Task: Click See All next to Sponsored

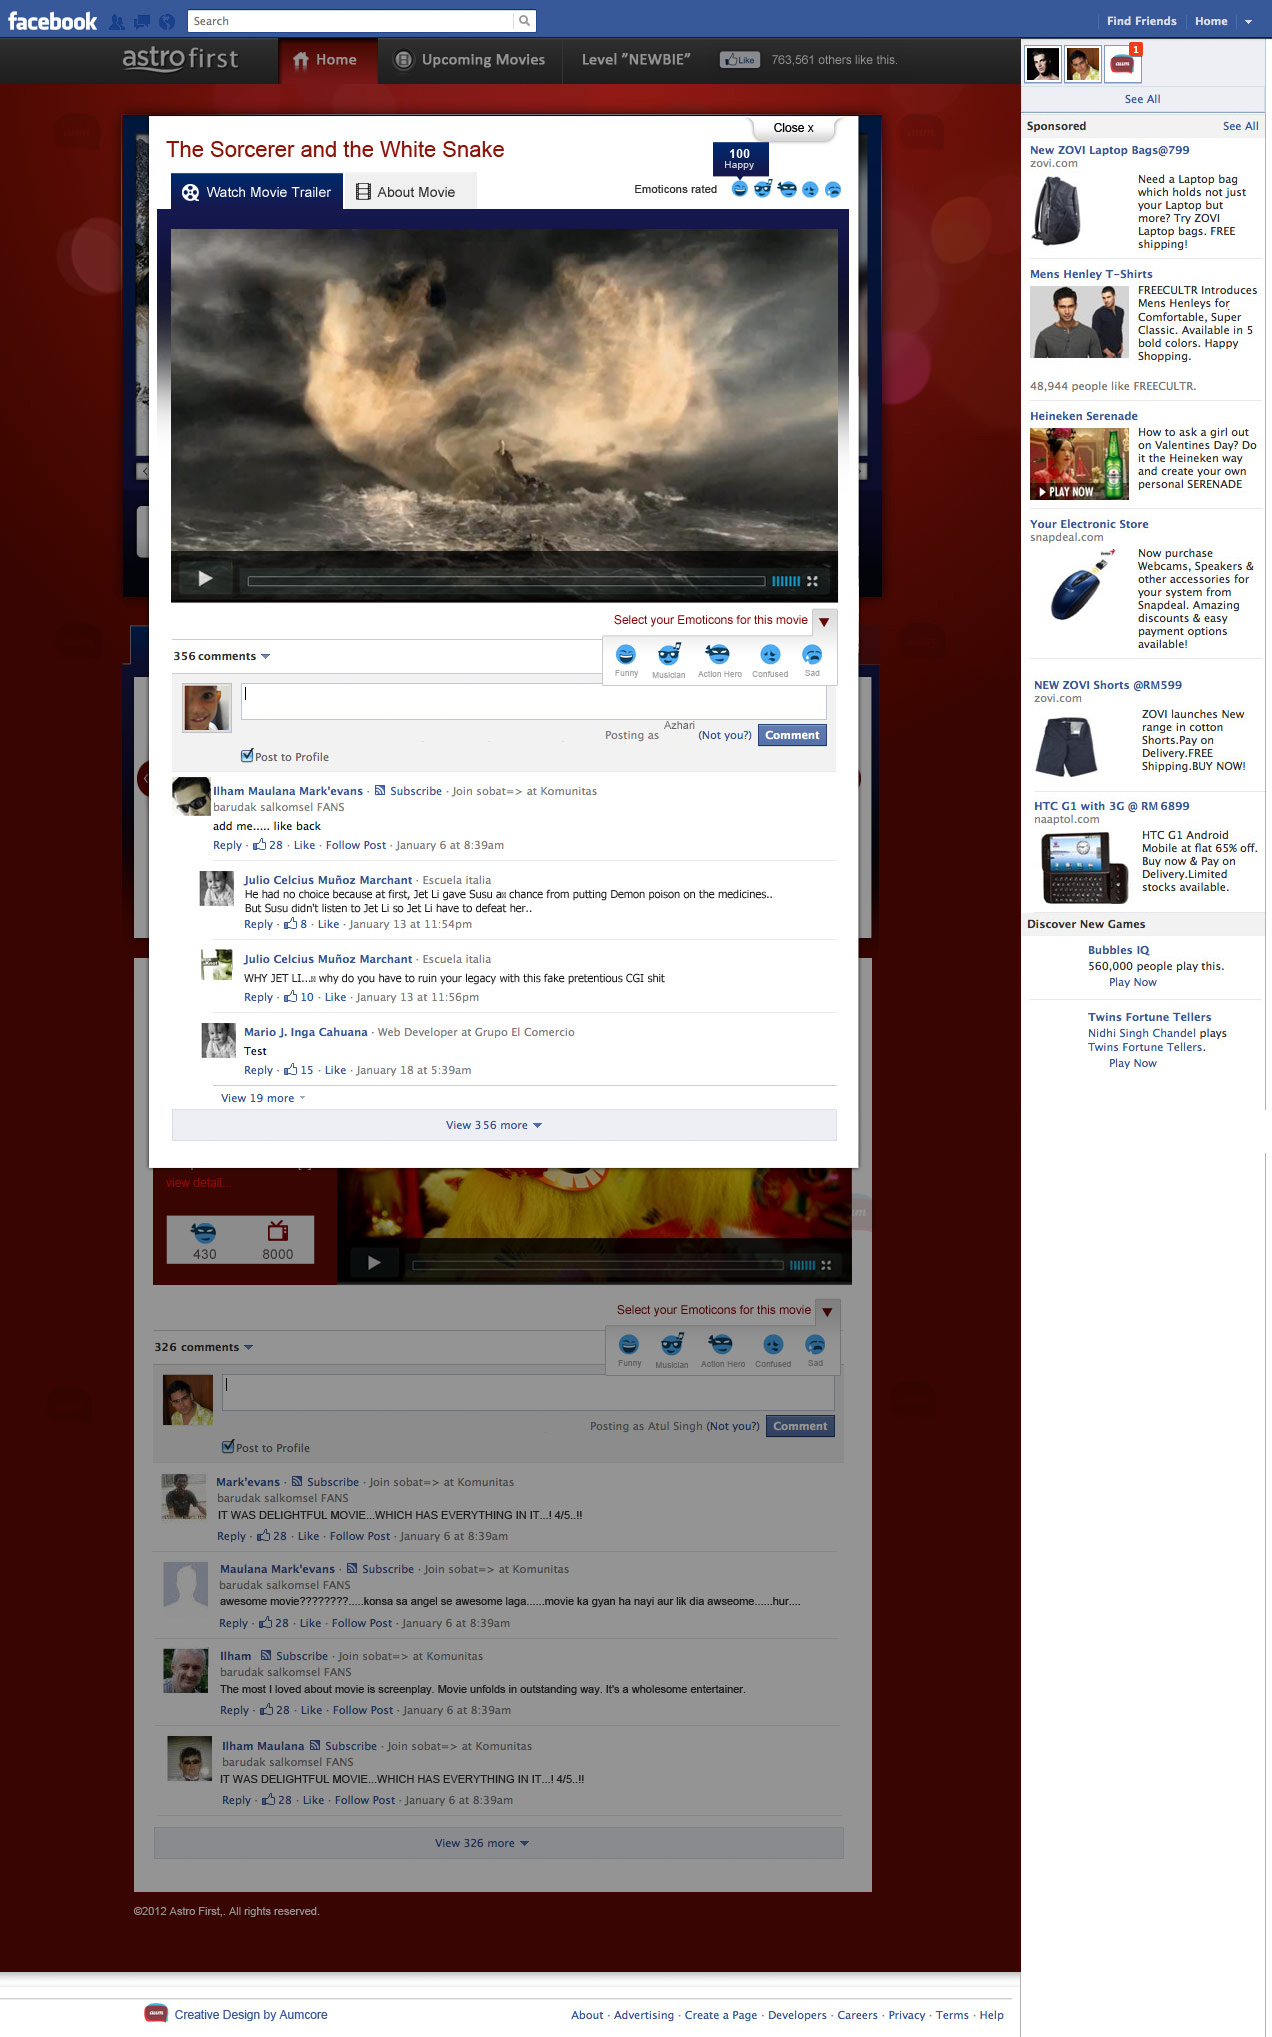Action: tap(1240, 126)
